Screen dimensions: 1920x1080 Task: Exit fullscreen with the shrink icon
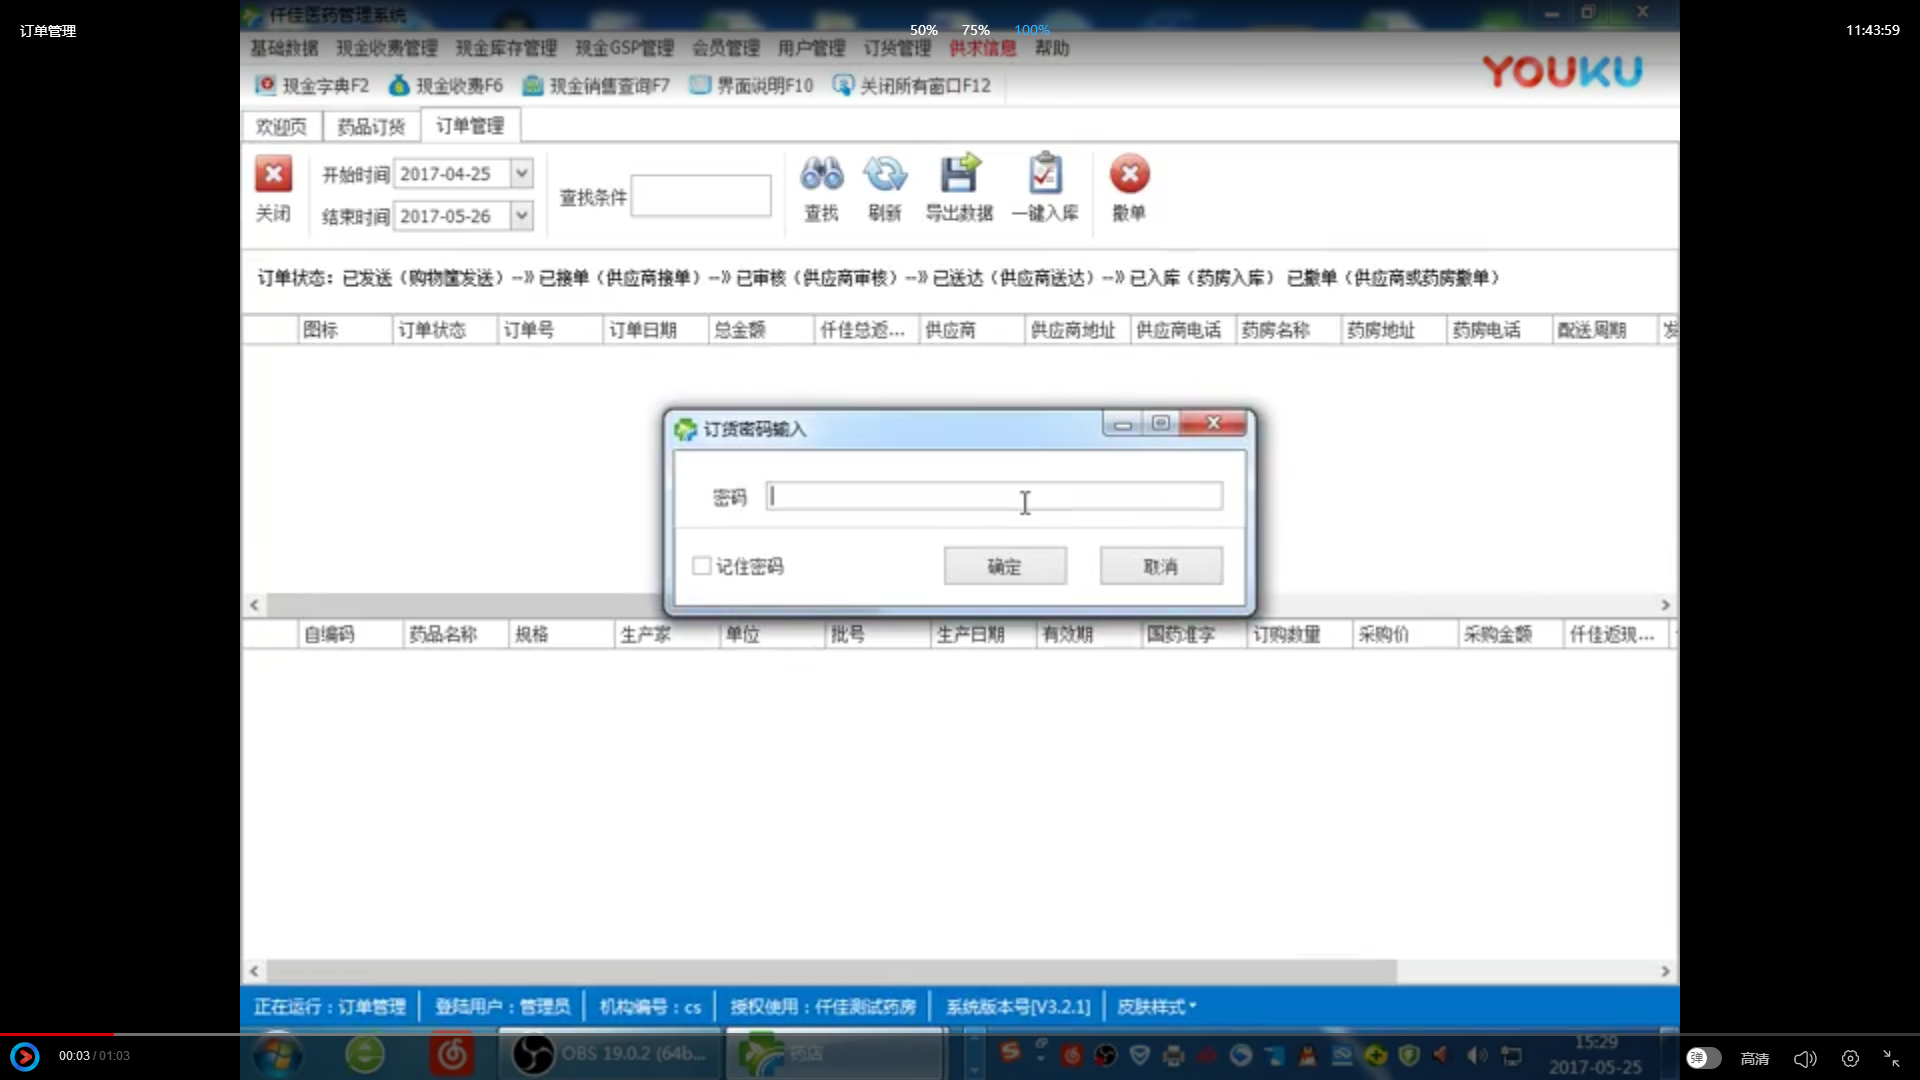pos(1892,1058)
